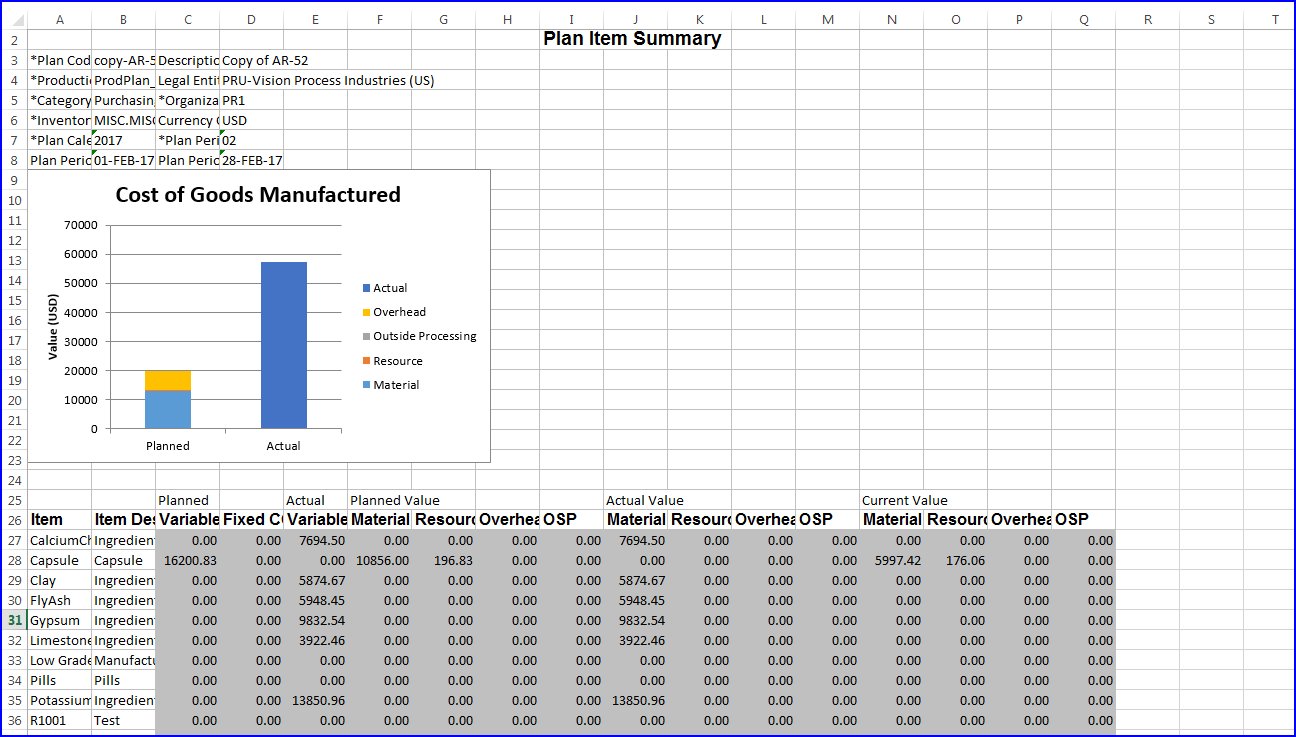Click the Clay item cell
The image size is (1296, 737).
[59, 580]
